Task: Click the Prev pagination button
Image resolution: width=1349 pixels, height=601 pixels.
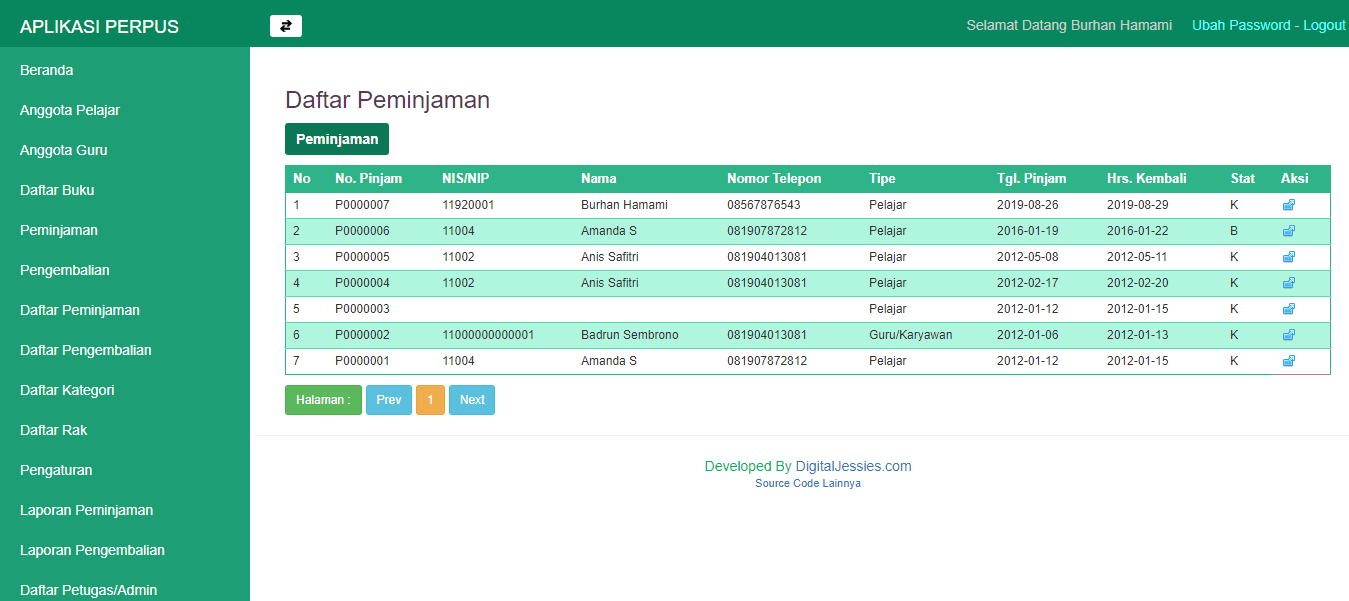Action: [x=388, y=399]
